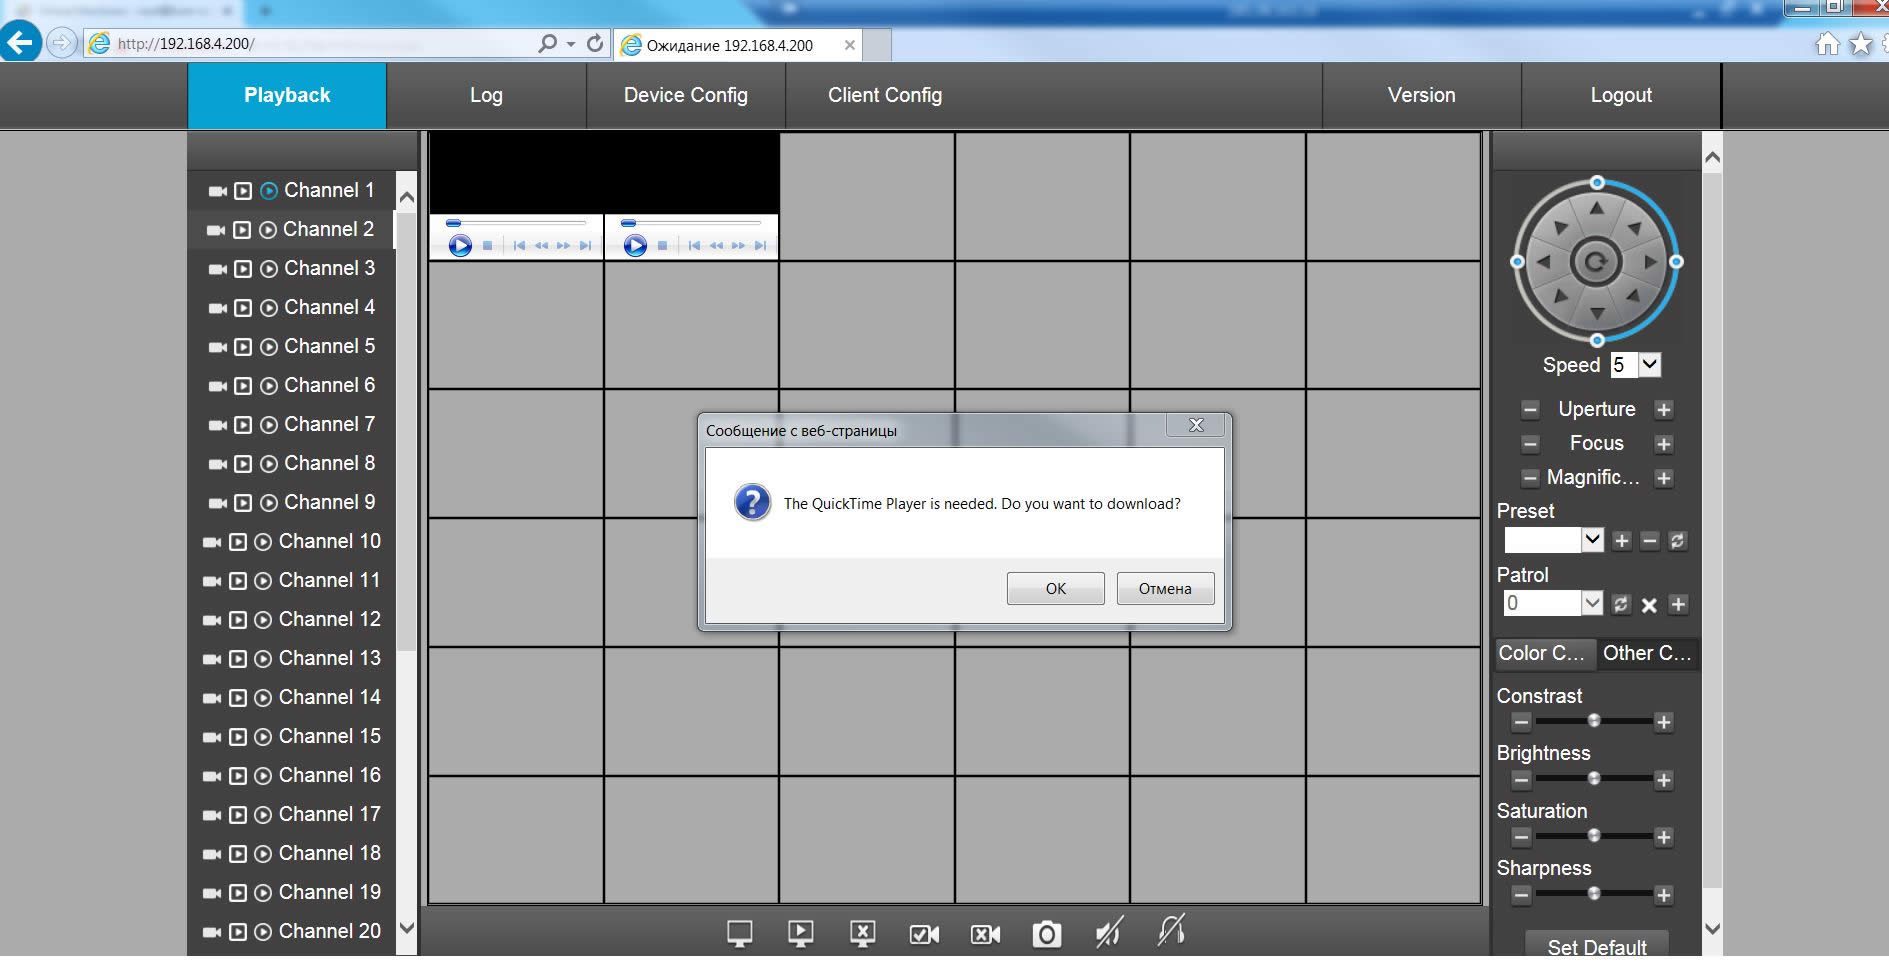This screenshot has height=963, width=1889.
Task: Click the snapshot camera icon in bottom toolbar
Action: click(1046, 934)
